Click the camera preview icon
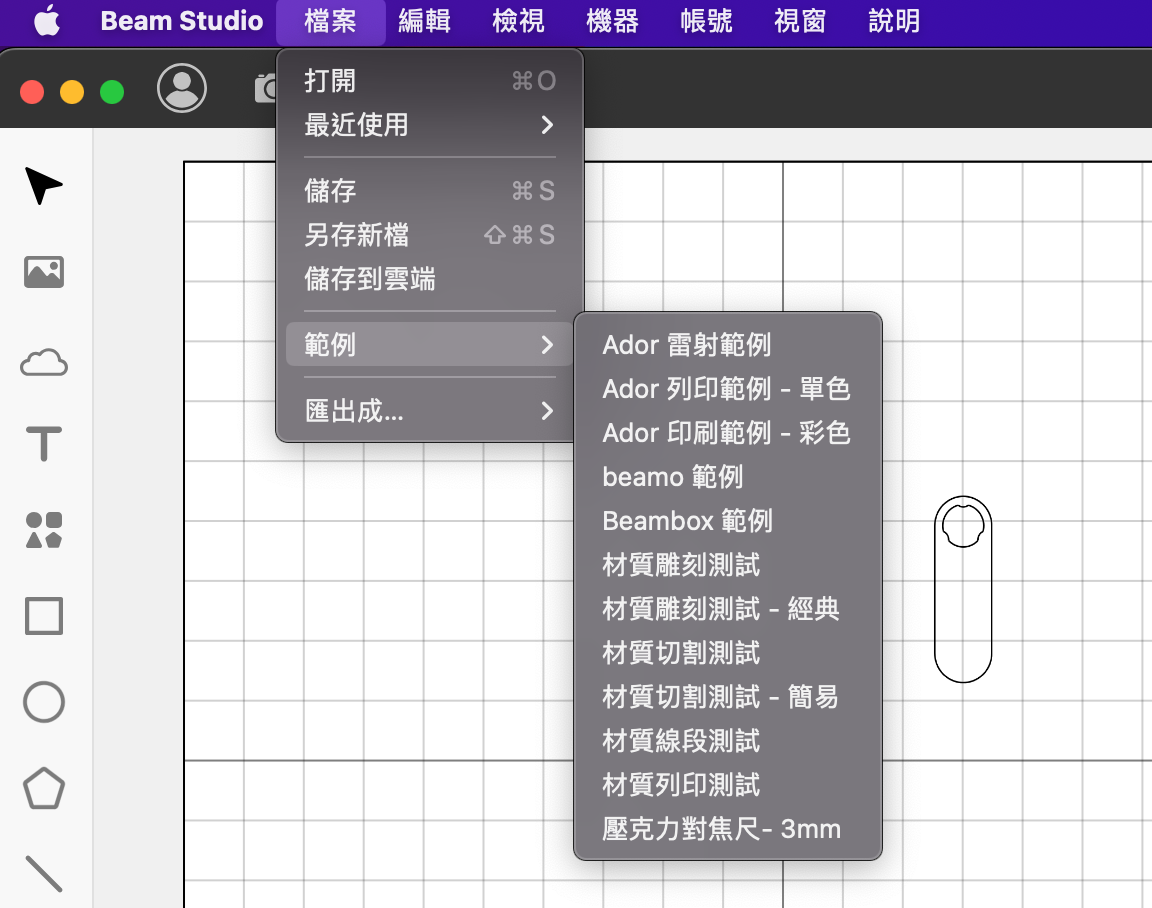Screen dimensions: 1152x908 coord(265,88)
